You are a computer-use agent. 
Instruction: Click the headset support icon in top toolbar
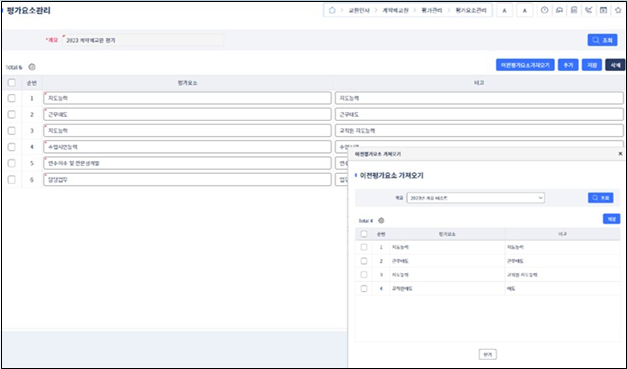pyautogui.click(x=559, y=10)
